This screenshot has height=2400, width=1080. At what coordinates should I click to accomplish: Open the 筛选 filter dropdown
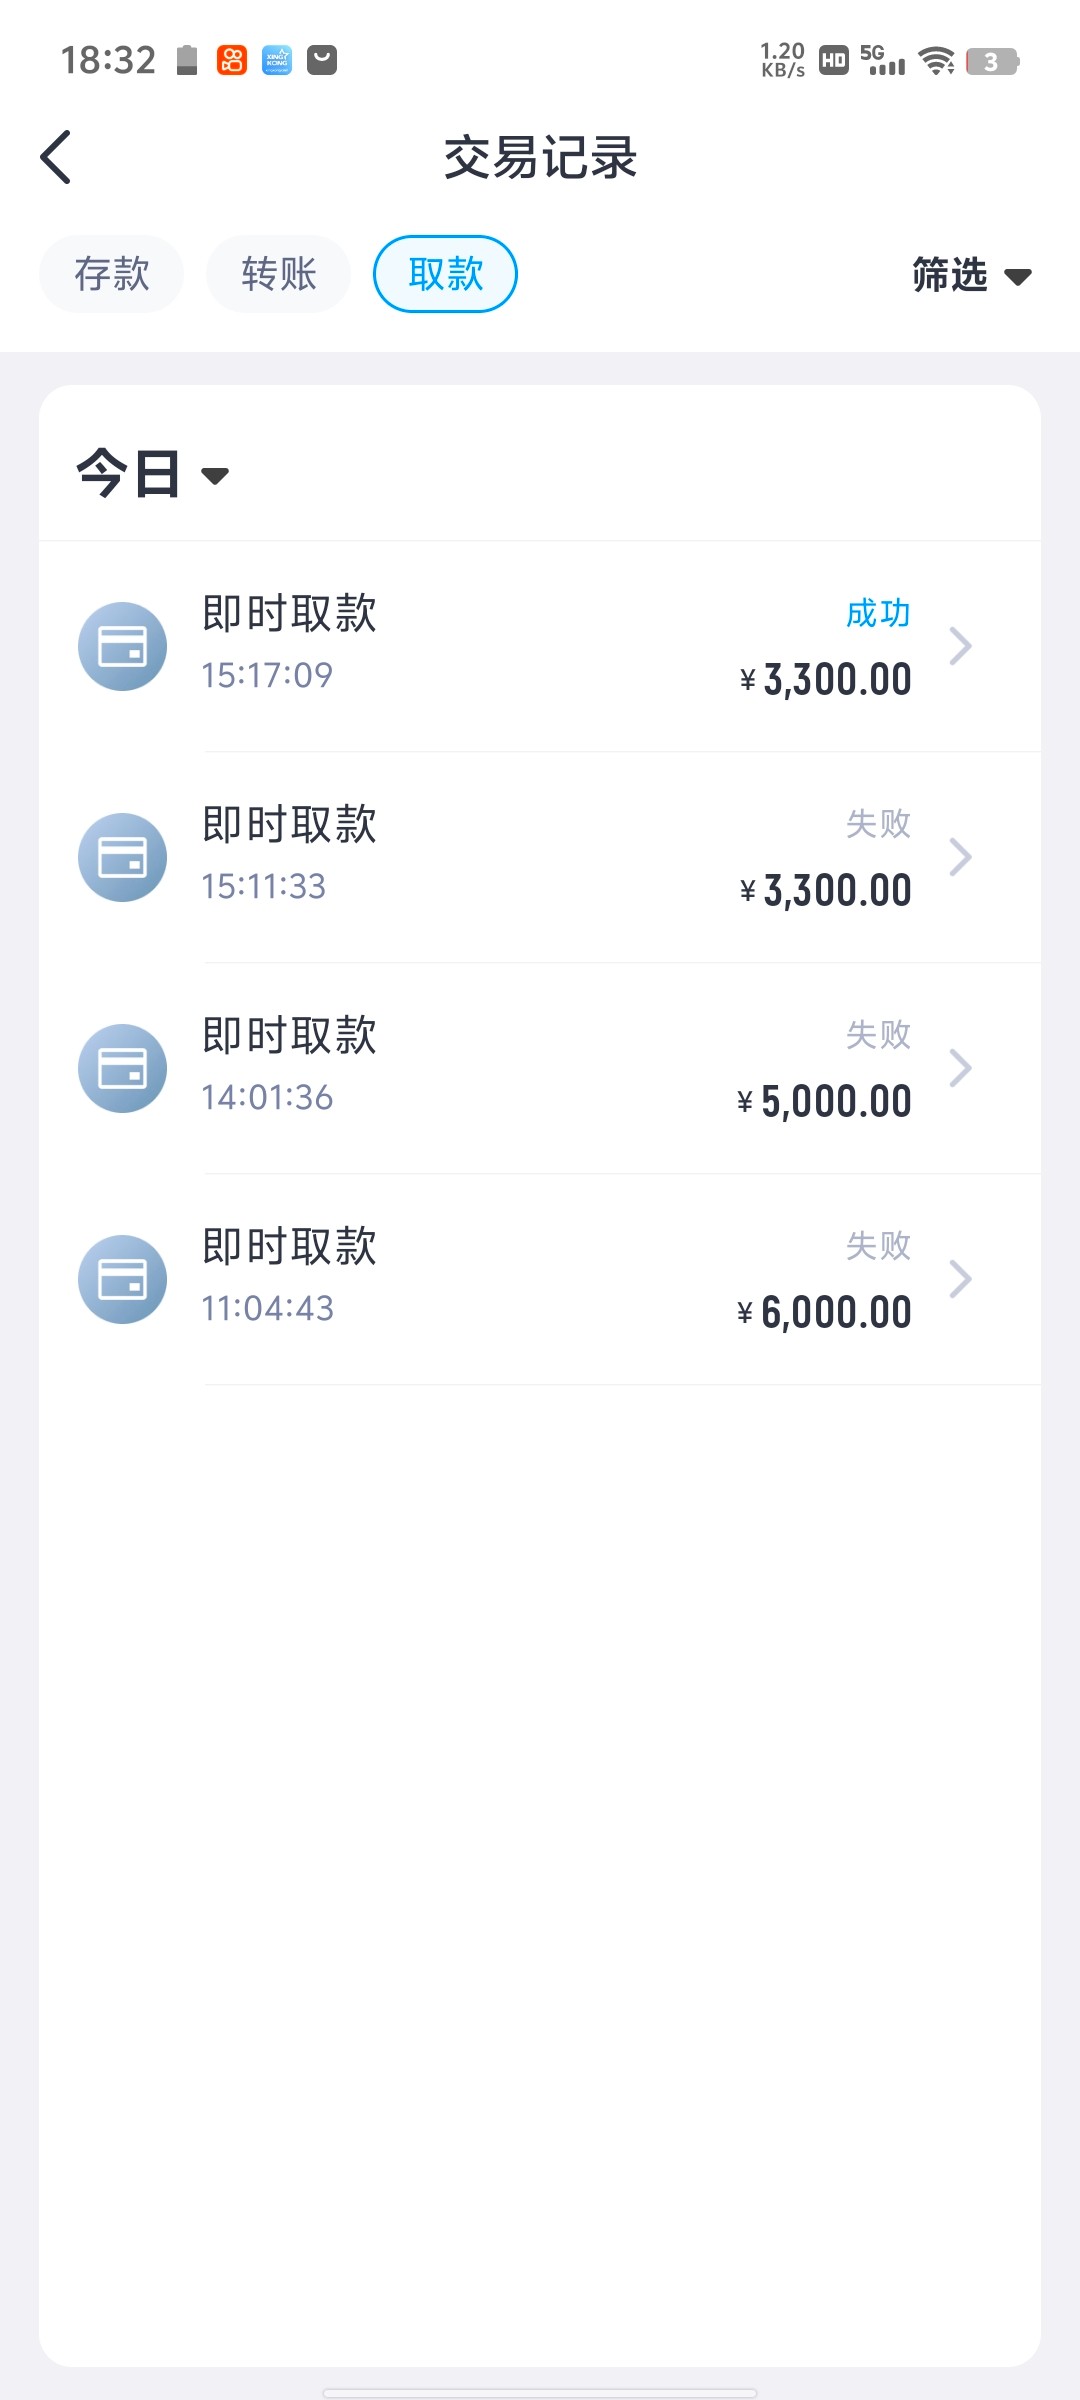pyautogui.click(x=970, y=275)
